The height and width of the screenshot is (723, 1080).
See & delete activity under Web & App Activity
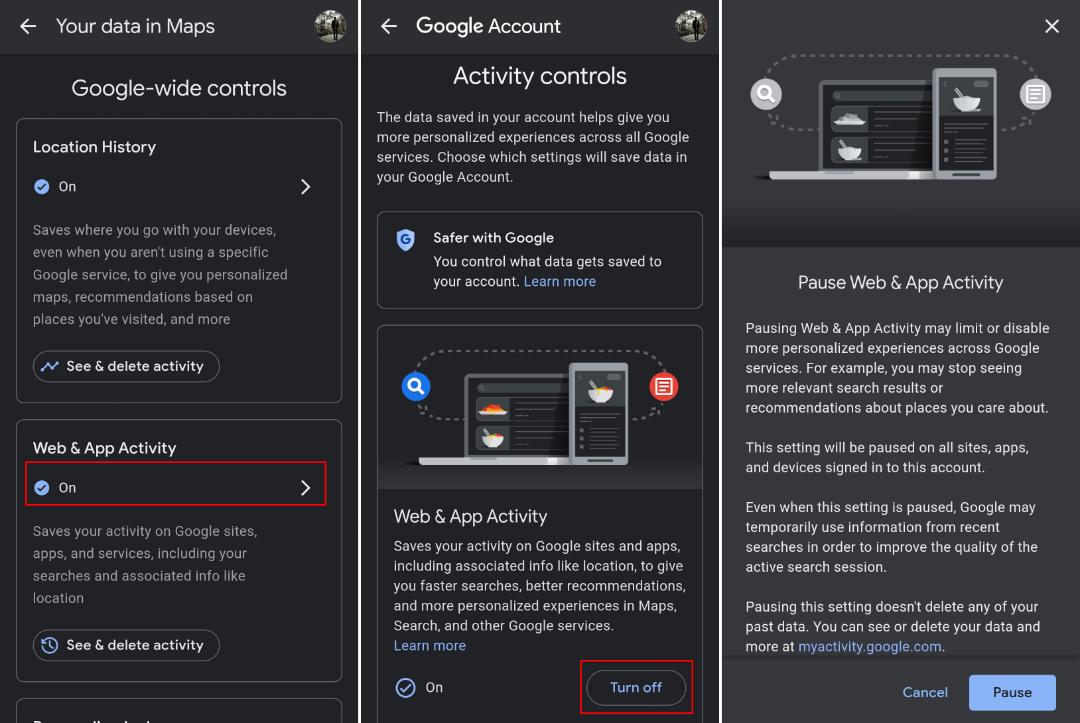[x=126, y=645]
